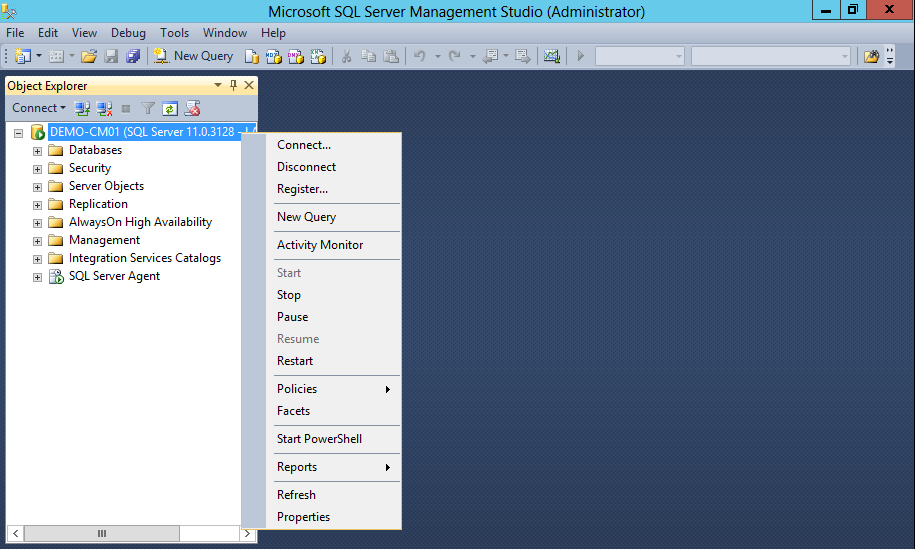The image size is (915, 549).
Task: Click the Connect Object Explorer icon
Action: [x=83, y=108]
